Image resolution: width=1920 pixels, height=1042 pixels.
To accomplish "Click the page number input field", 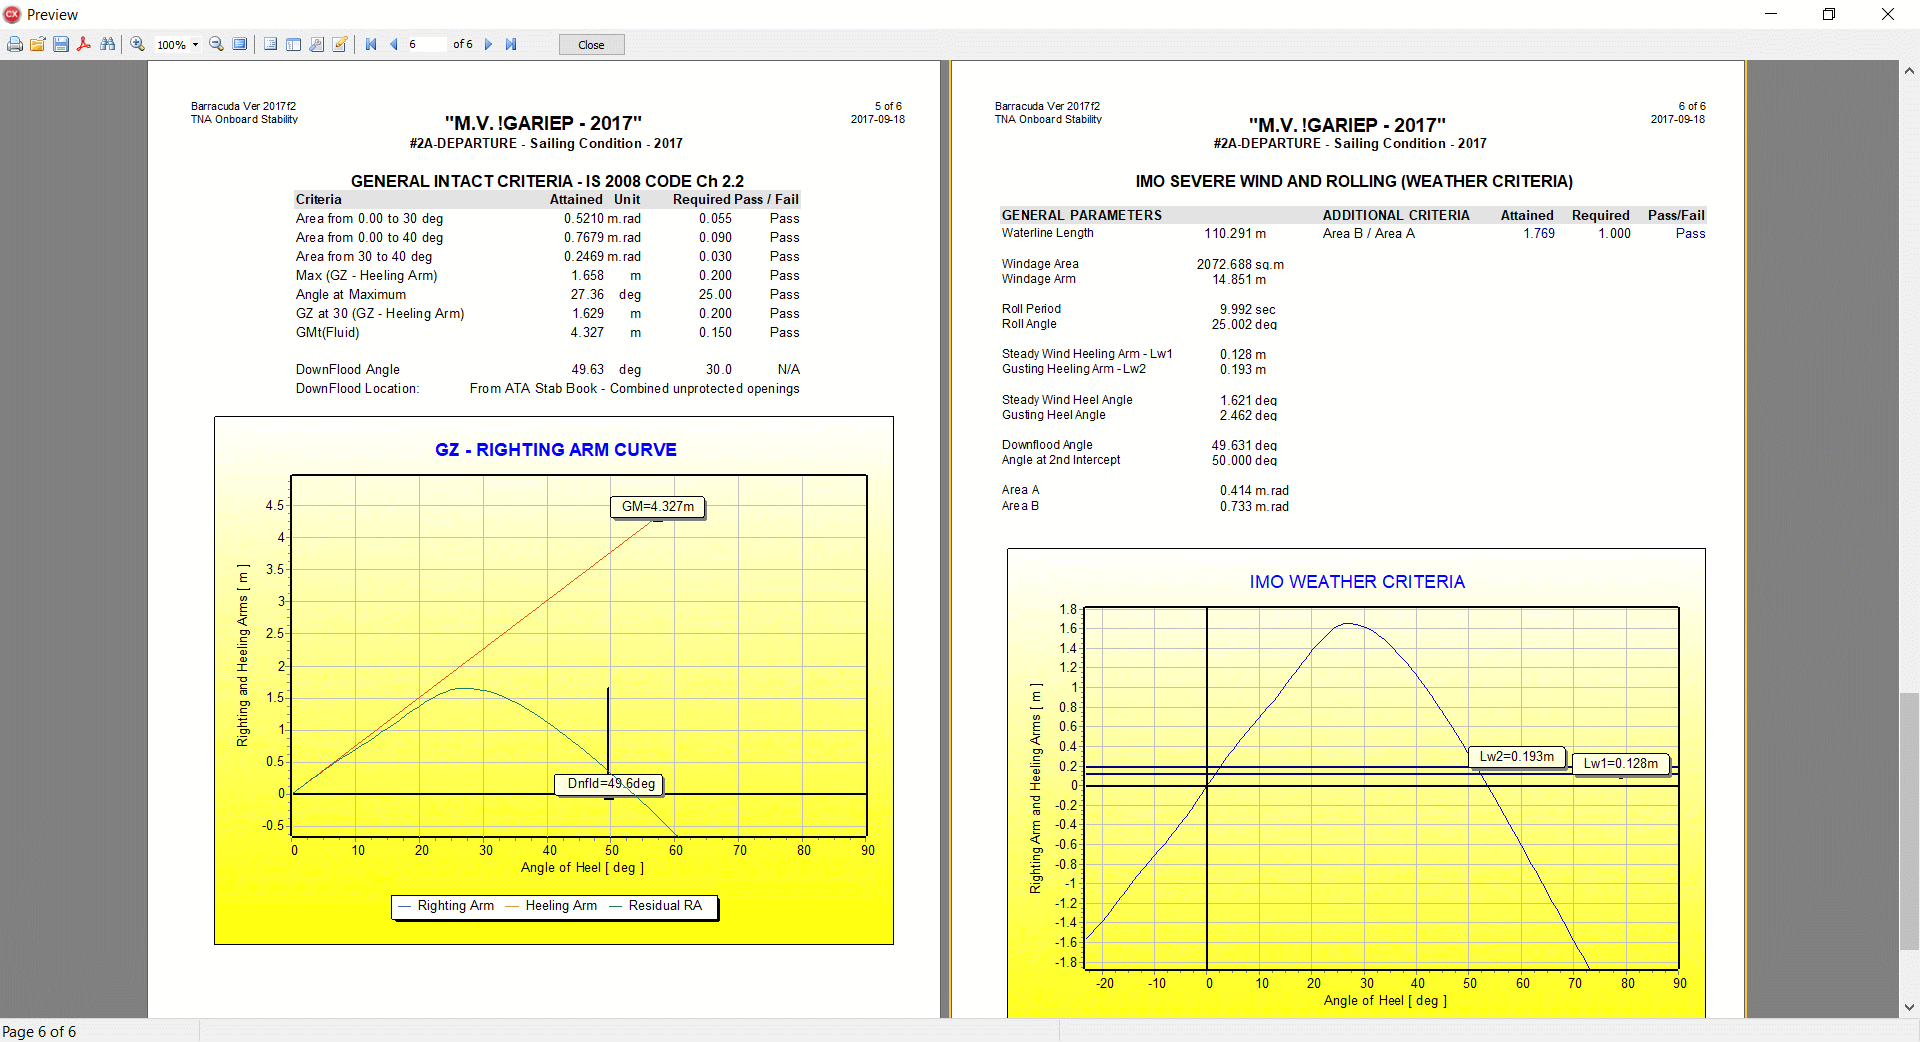I will [x=425, y=44].
